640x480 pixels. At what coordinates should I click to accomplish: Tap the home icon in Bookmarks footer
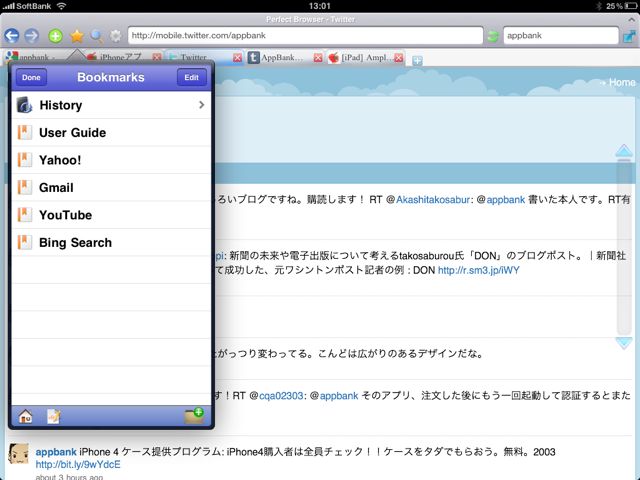tap(25, 416)
